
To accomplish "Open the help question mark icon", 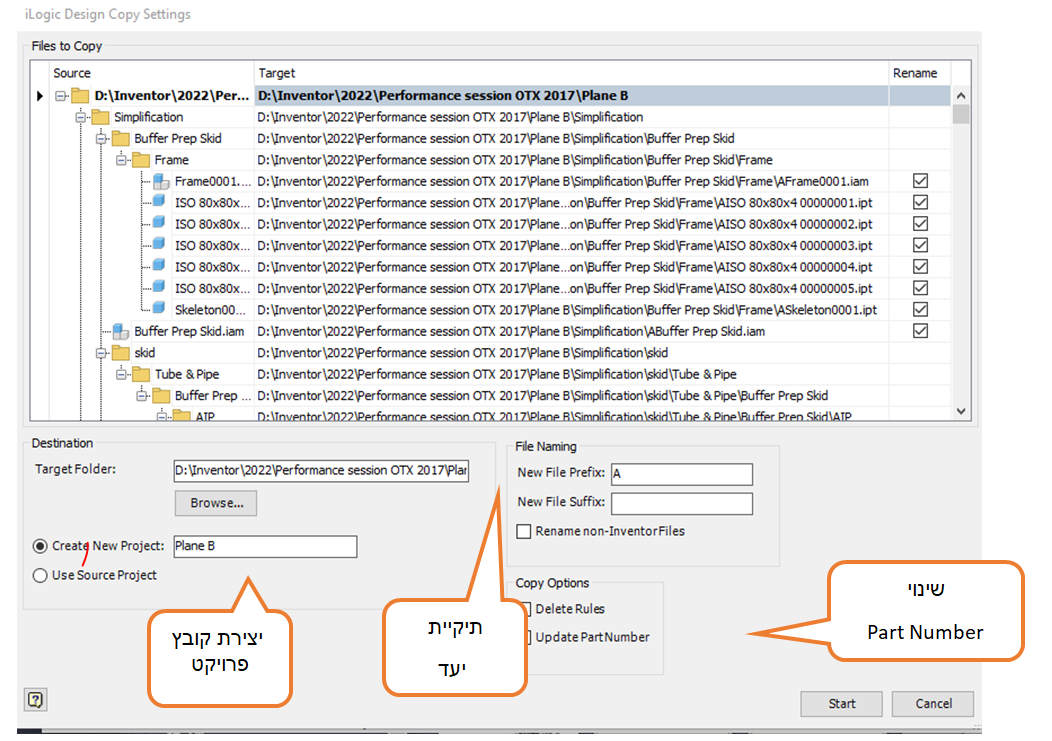I will click(36, 700).
